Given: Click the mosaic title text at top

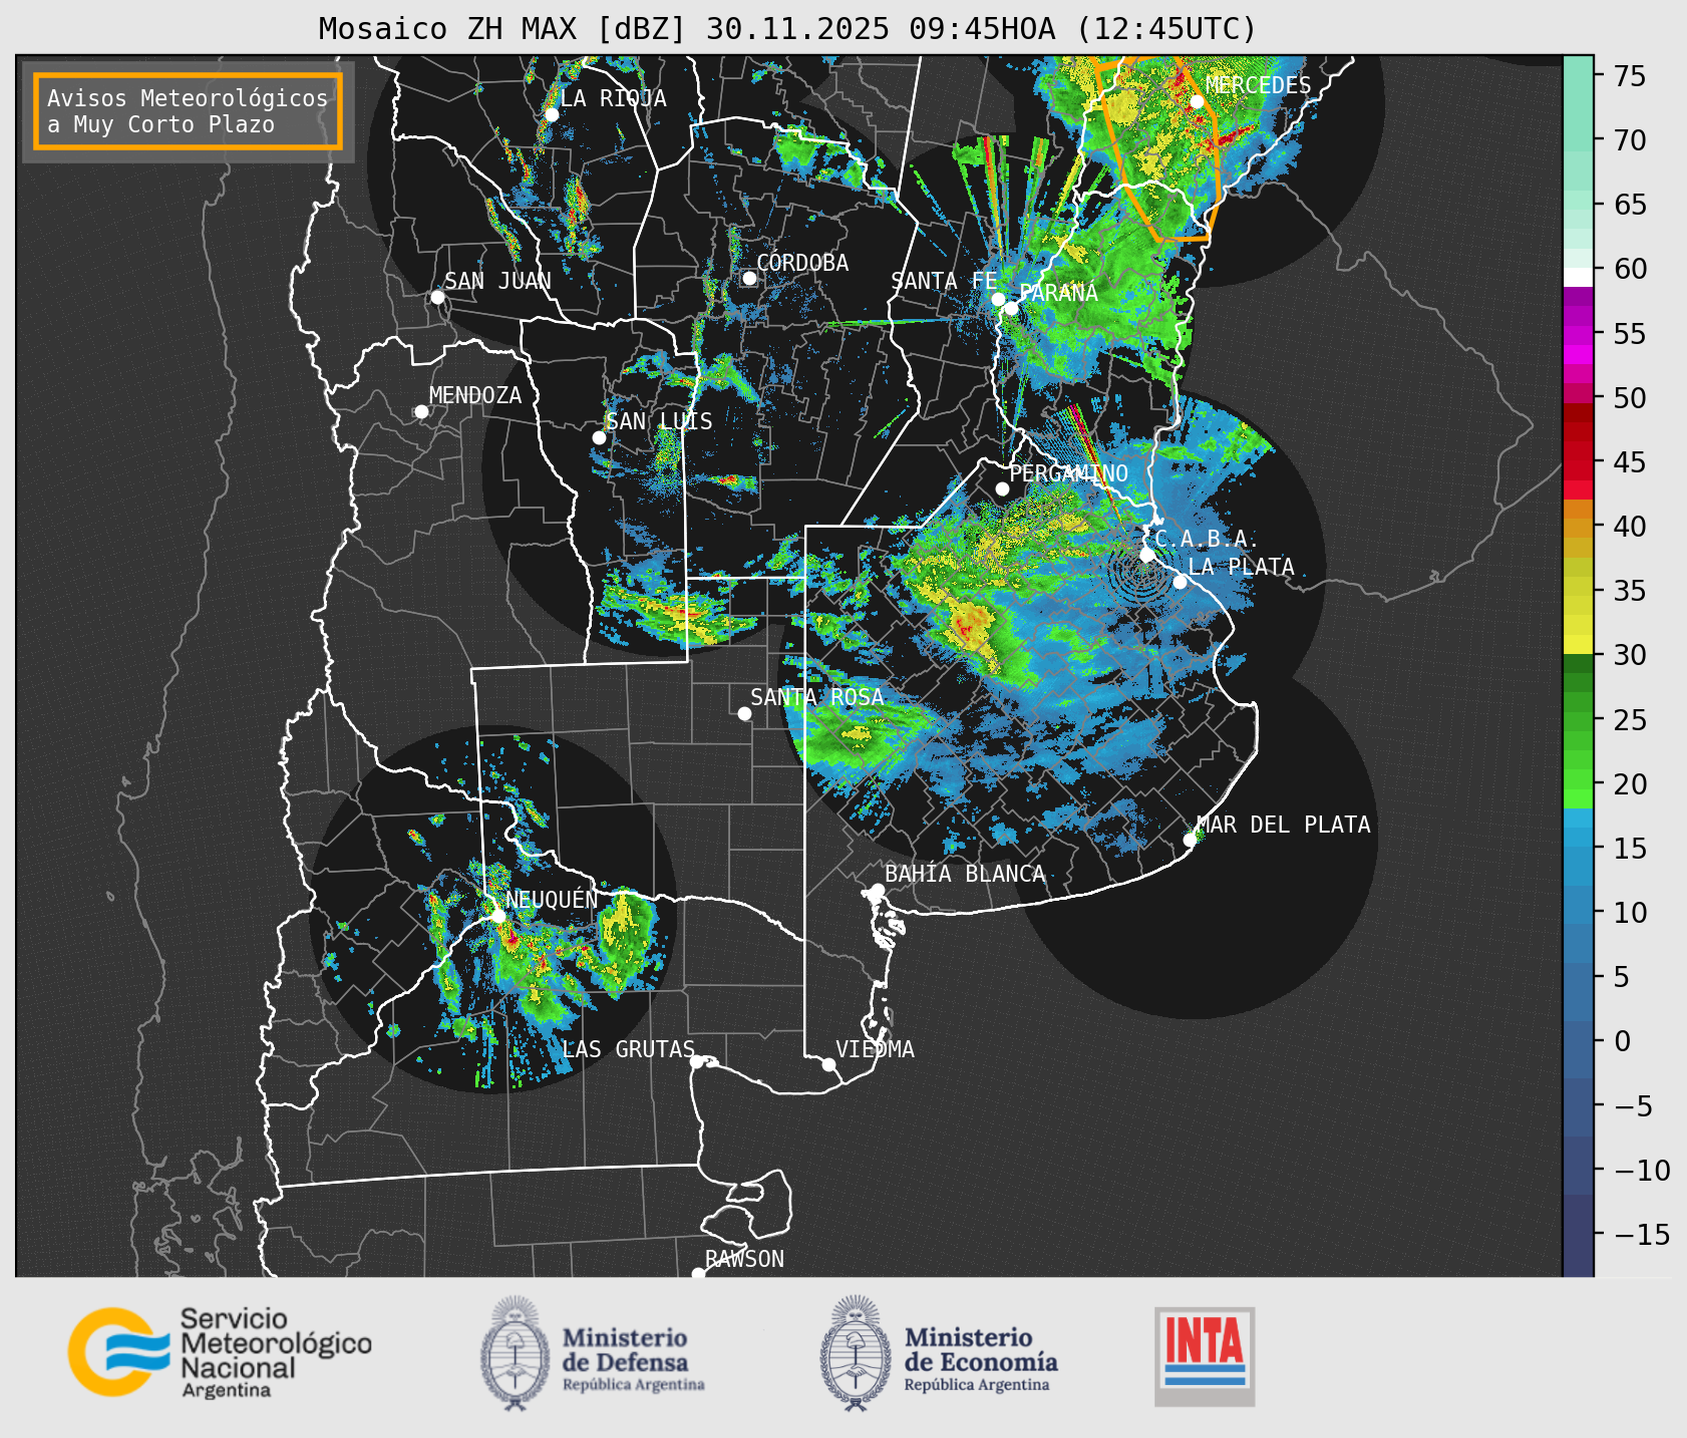Looking at the screenshot, I should [x=787, y=28].
